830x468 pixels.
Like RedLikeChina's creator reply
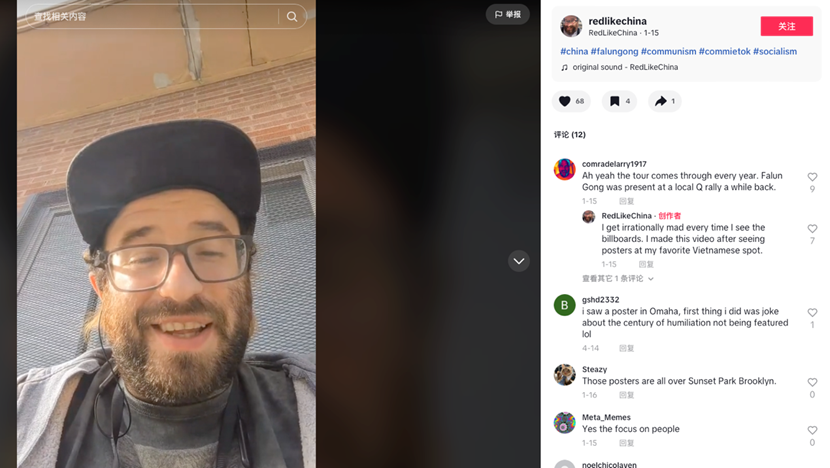pos(812,229)
